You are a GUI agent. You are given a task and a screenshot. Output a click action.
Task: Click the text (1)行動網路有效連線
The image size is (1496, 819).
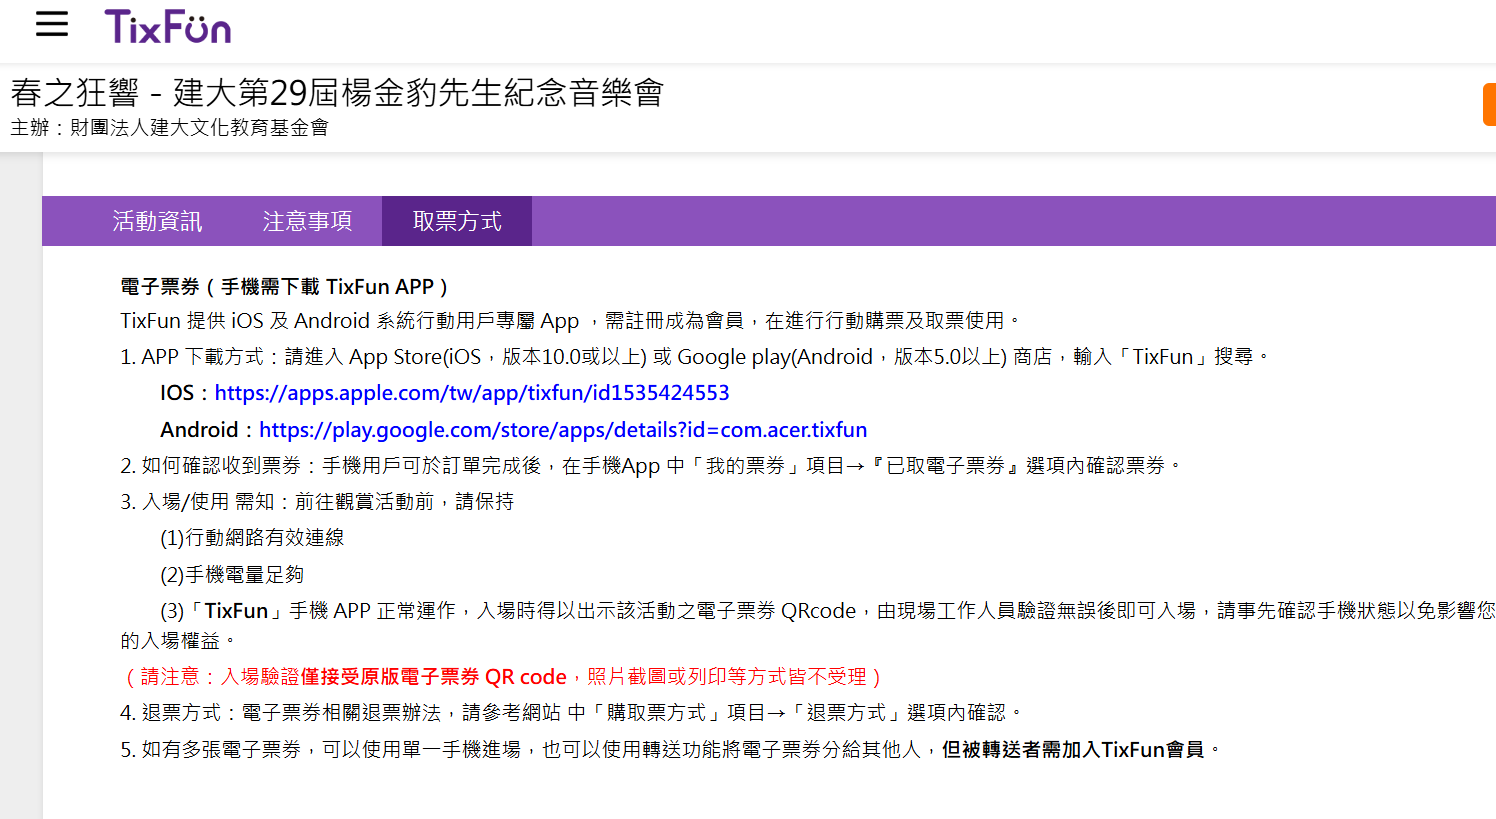click(x=252, y=538)
